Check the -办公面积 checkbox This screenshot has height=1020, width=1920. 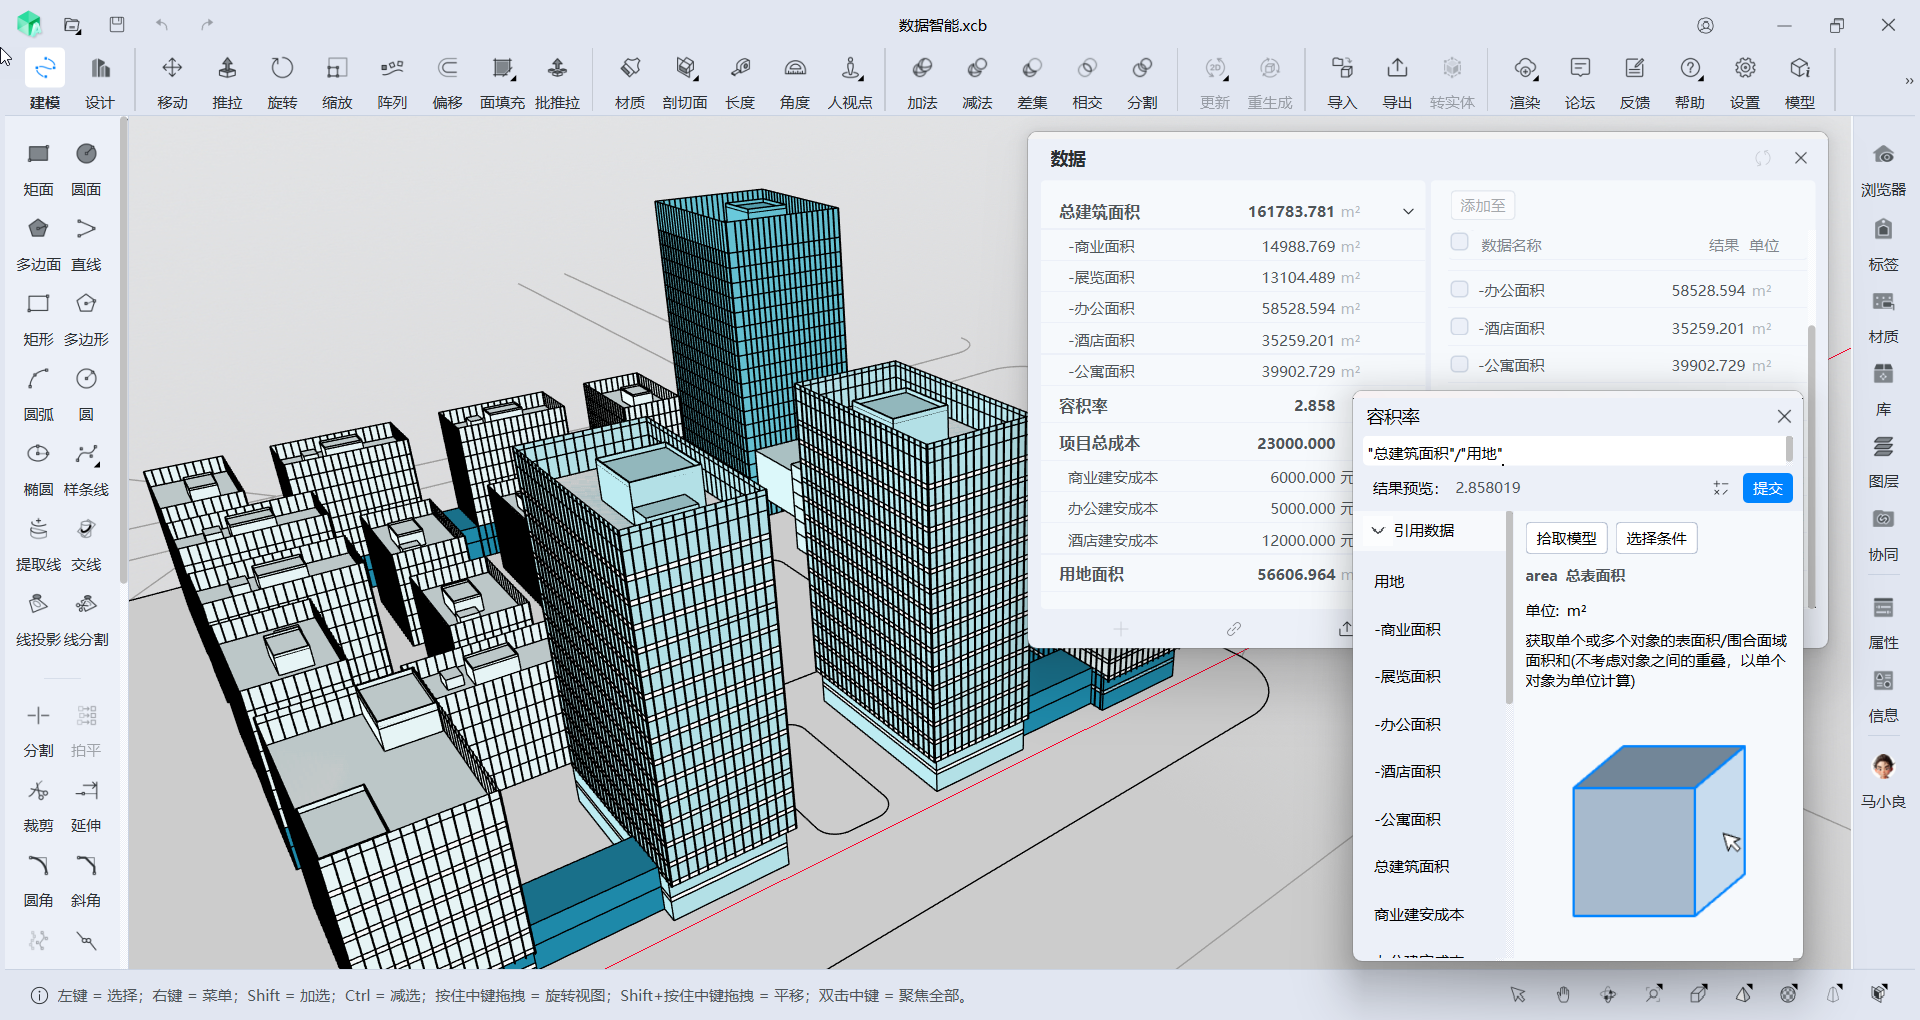pyautogui.click(x=1459, y=290)
